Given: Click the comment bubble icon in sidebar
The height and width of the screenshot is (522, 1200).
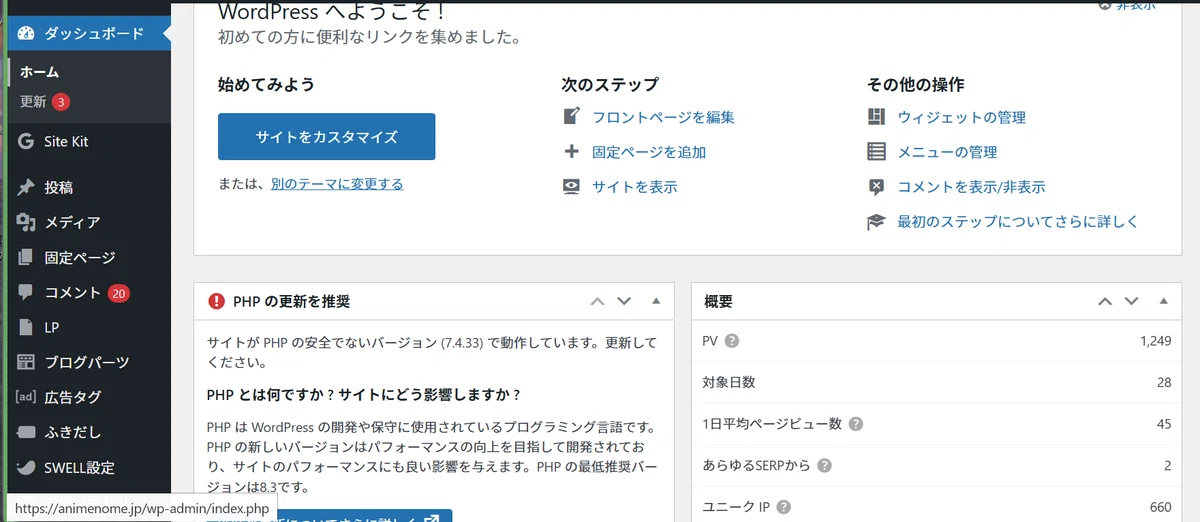Looking at the screenshot, I should pyautogui.click(x=26, y=292).
